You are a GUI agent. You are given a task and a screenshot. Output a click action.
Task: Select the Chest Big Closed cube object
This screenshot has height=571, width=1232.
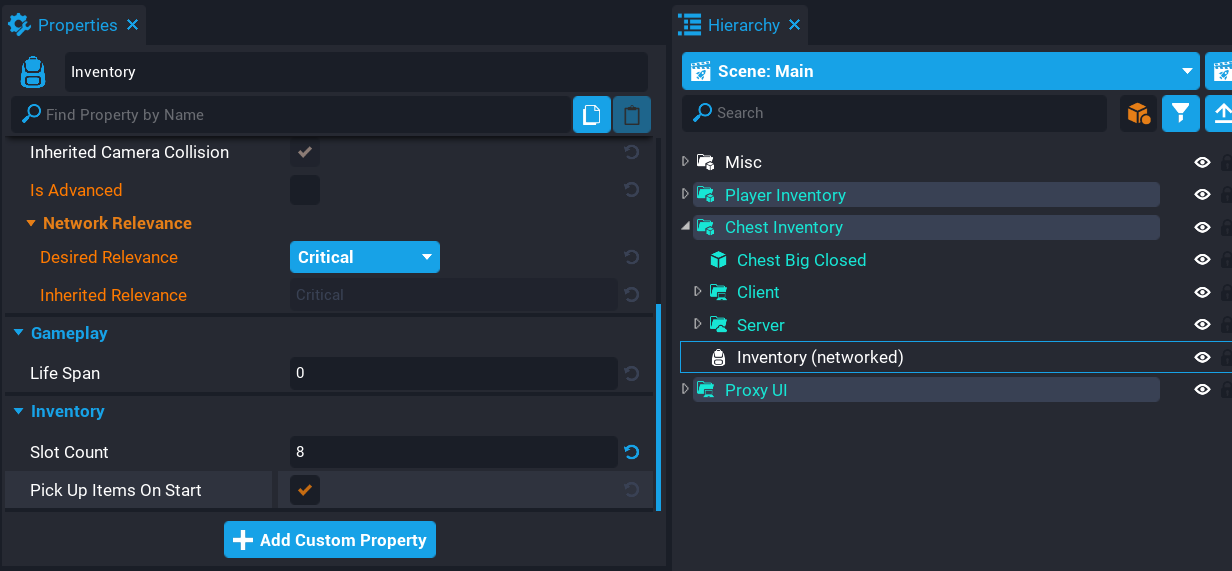pos(801,260)
